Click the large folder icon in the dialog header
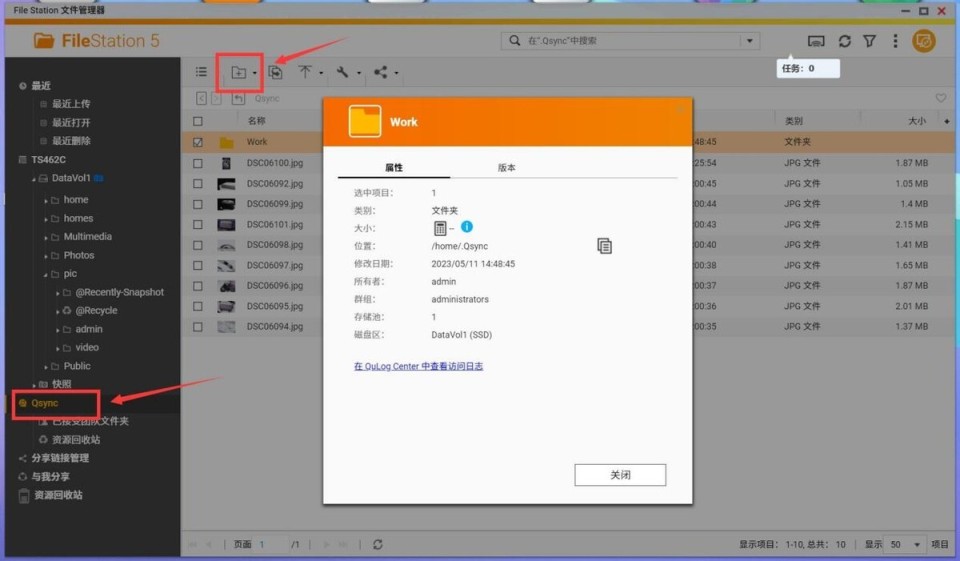The width and height of the screenshot is (960, 561). click(x=365, y=121)
